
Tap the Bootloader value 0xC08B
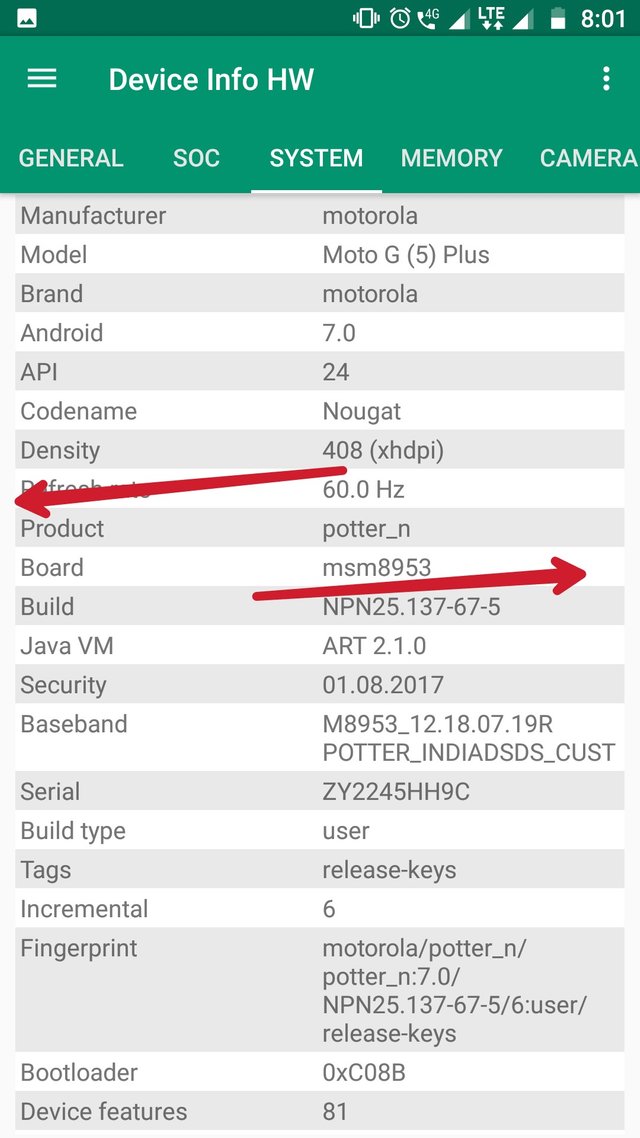click(364, 1073)
